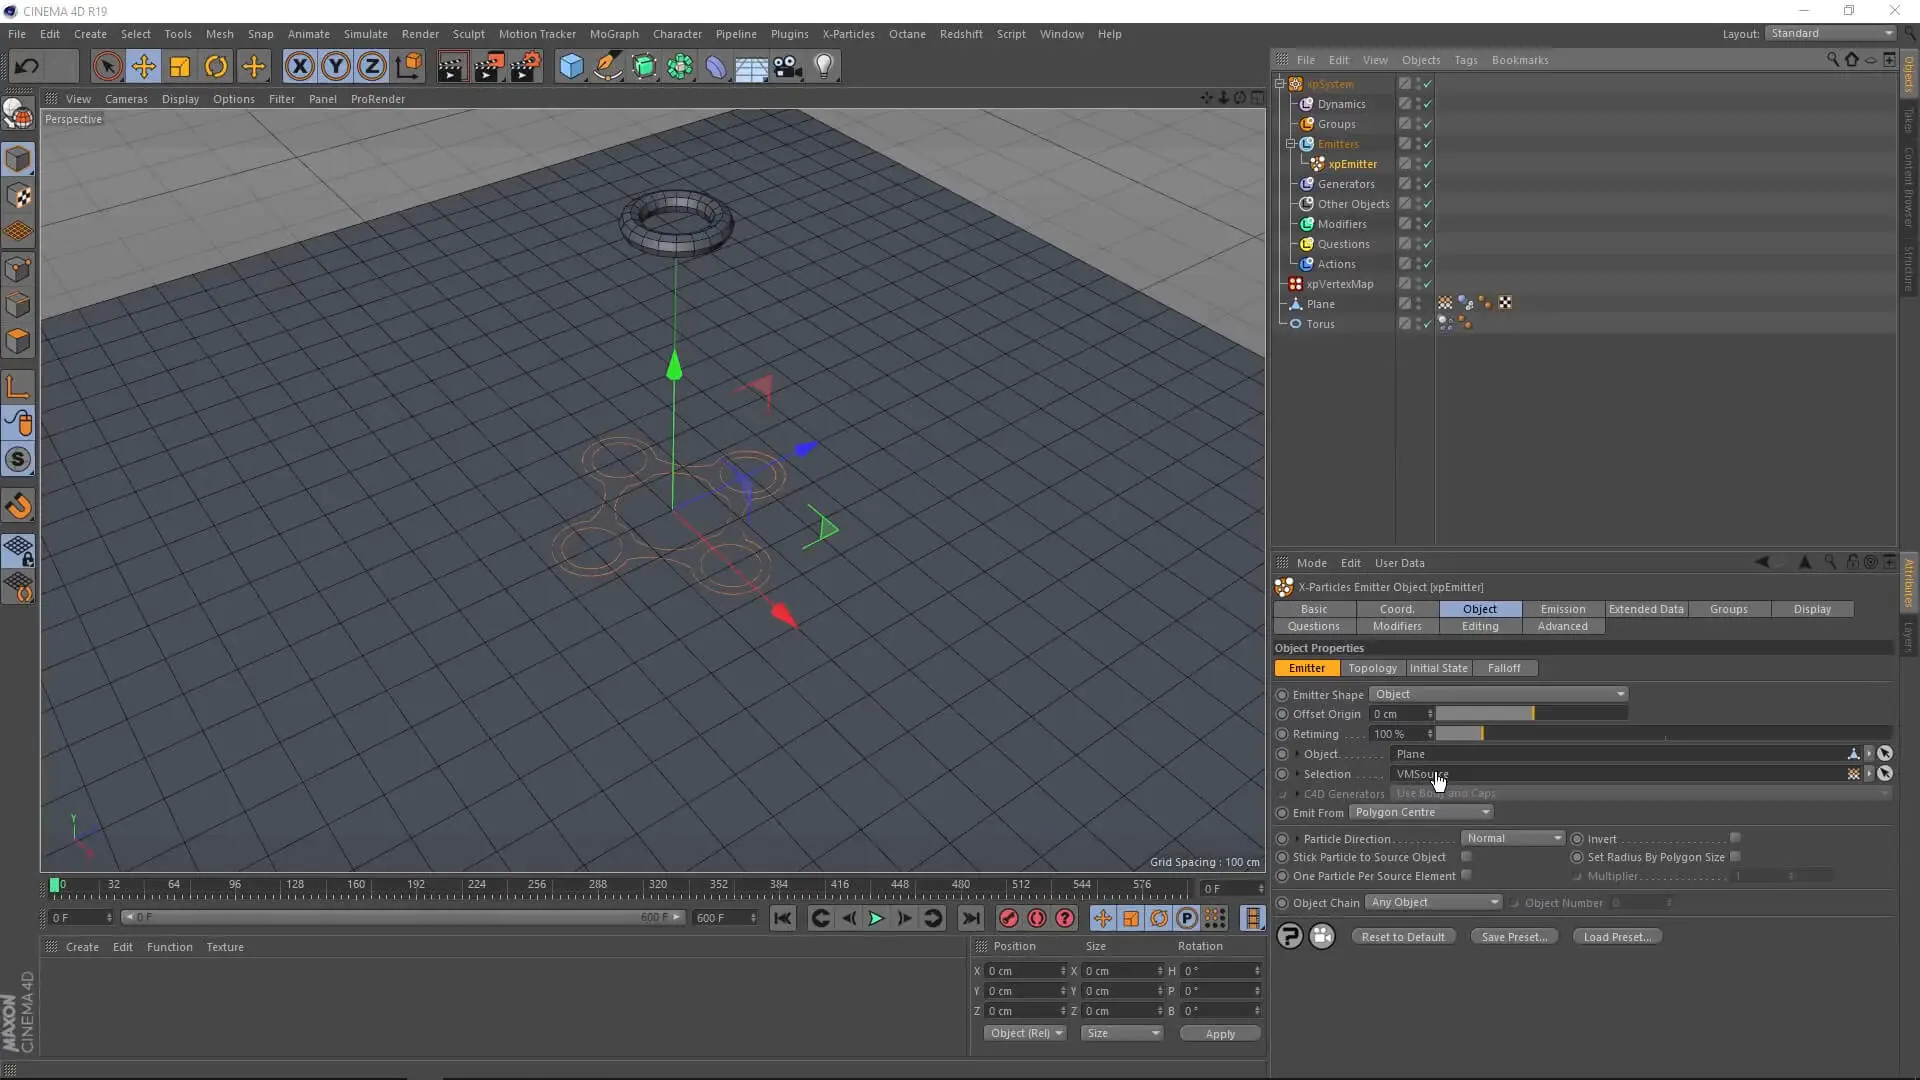The width and height of the screenshot is (1920, 1080).
Task: Adjust the Retiming slider
Action: (x=1664, y=734)
